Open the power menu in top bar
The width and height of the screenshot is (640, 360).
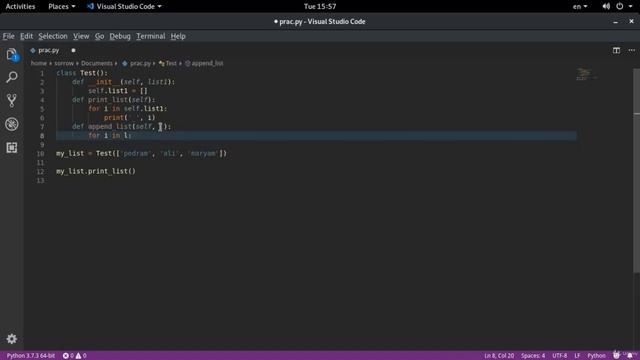(620, 6)
